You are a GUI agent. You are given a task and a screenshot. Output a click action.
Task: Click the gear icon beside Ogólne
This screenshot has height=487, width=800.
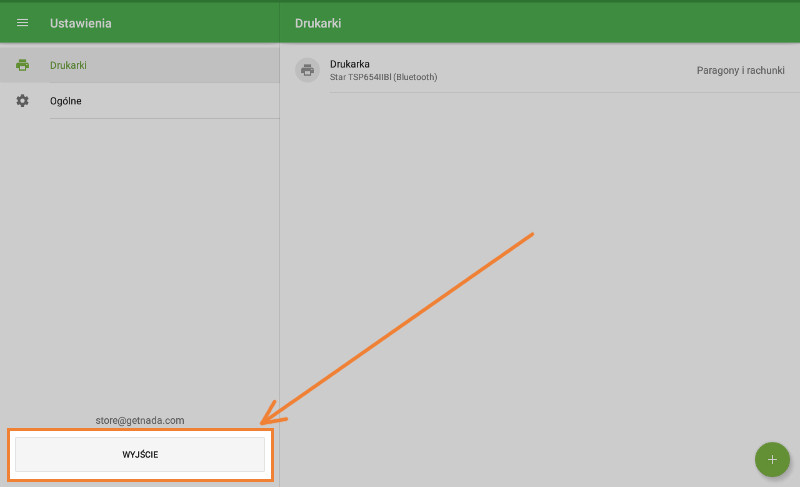tap(22, 100)
